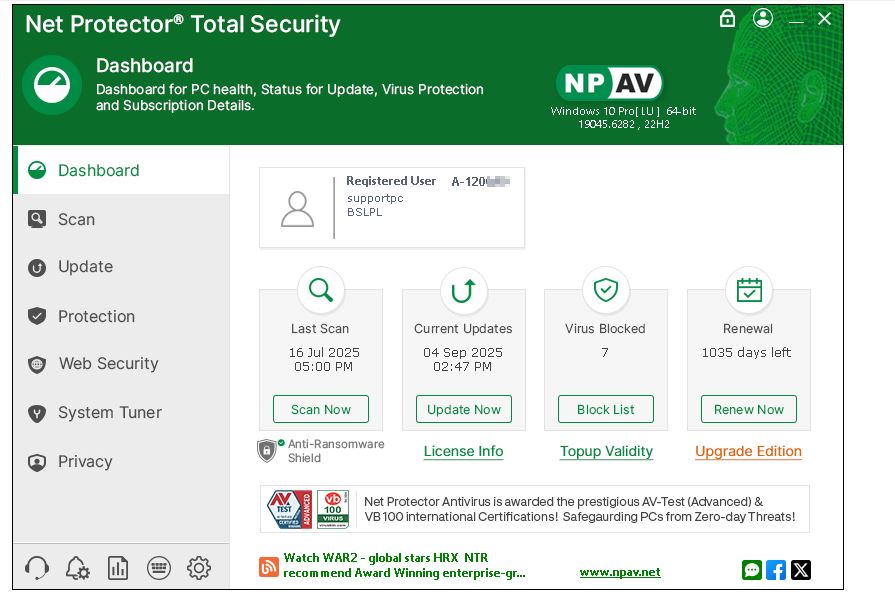
Task: Click the AV-Test certification badge
Action: [289, 509]
